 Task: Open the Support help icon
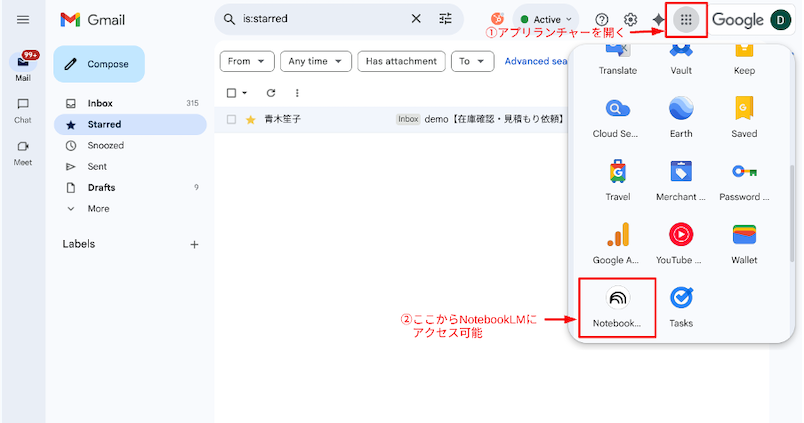601,20
